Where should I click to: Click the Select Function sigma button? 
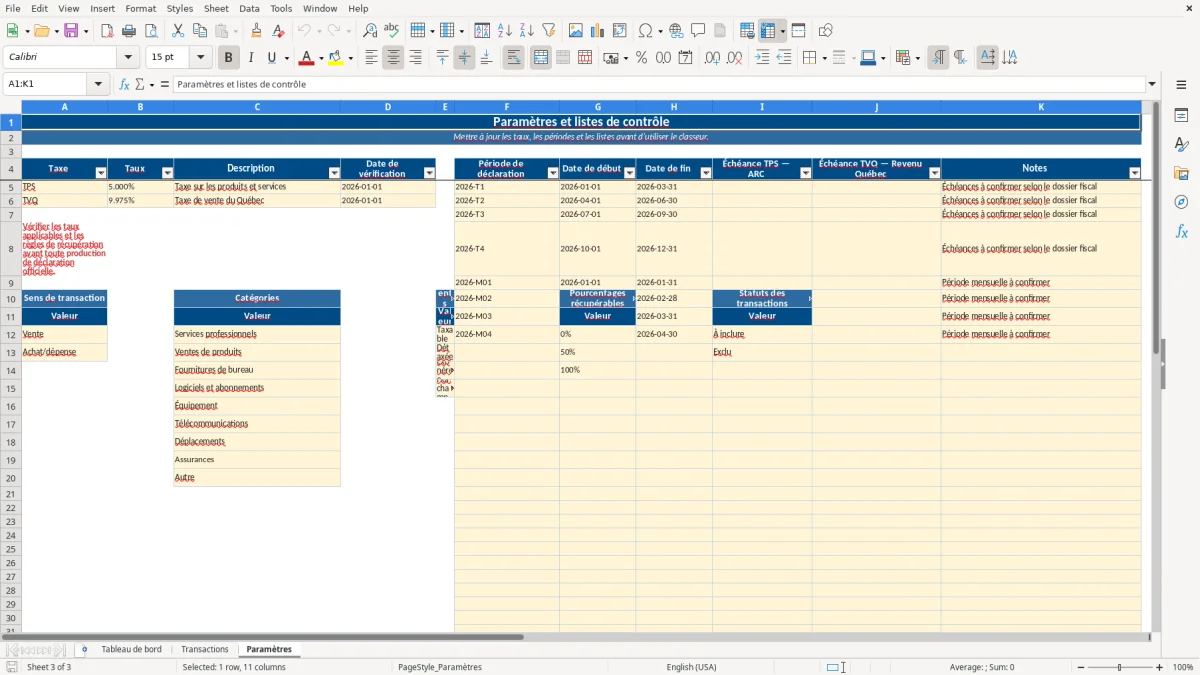click(x=139, y=84)
